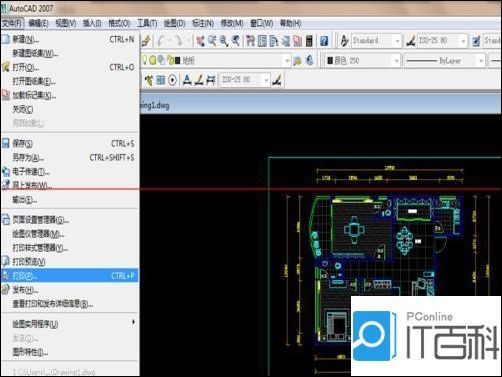
Task: Open Plotter Manager (M) menu item
Action: click(x=70, y=234)
